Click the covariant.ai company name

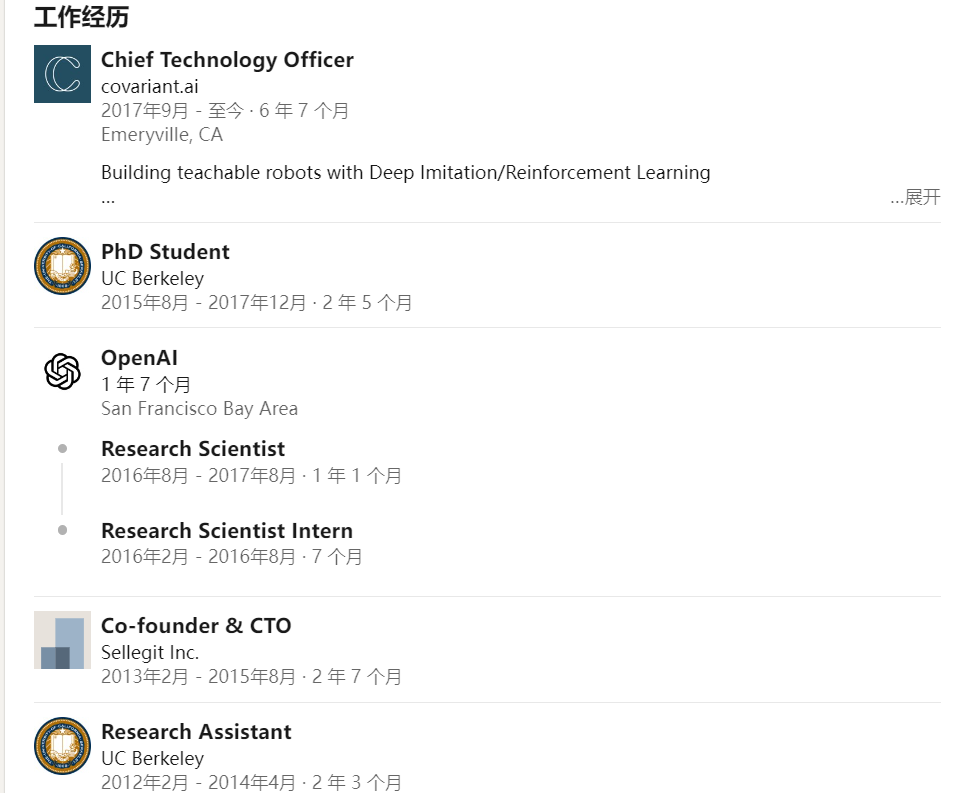[x=149, y=86]
